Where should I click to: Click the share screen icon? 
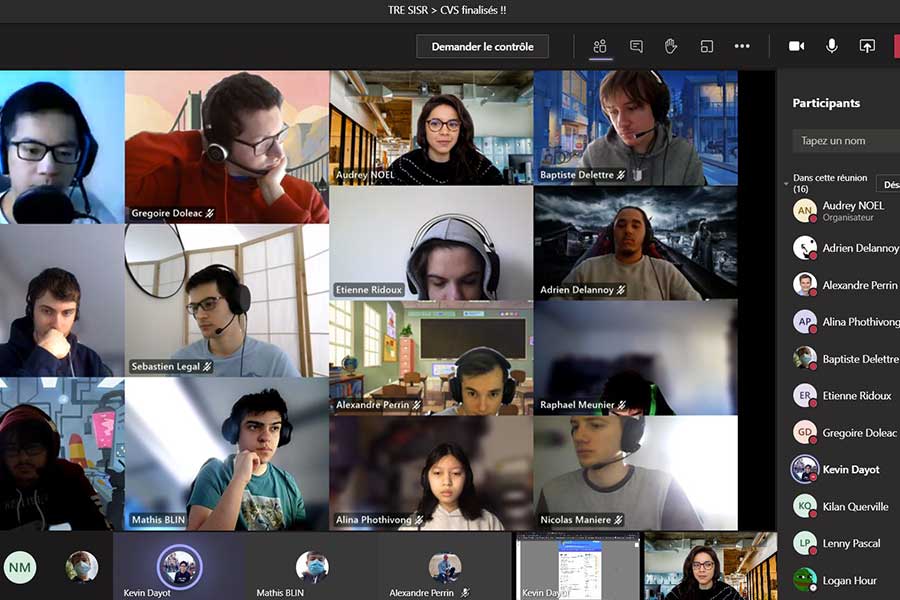coord(867,46)
